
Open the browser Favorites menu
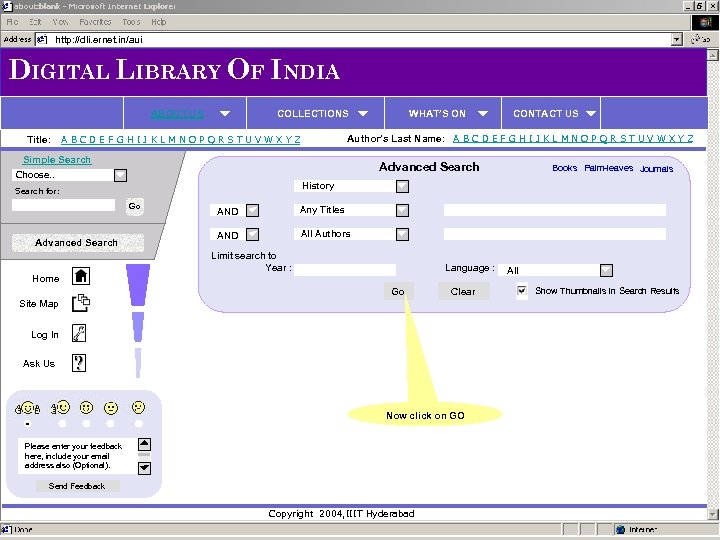pos(95,22)
